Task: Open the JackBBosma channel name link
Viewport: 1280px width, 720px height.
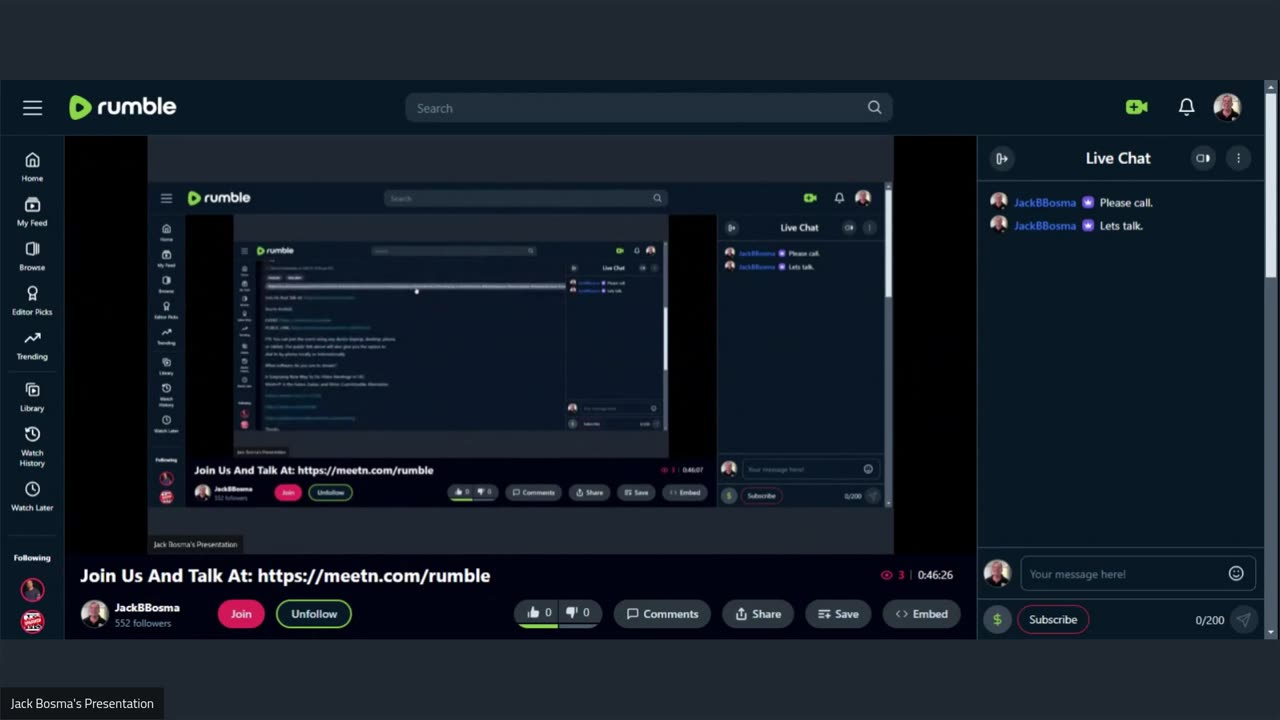Action: click(x=147, y=607)
